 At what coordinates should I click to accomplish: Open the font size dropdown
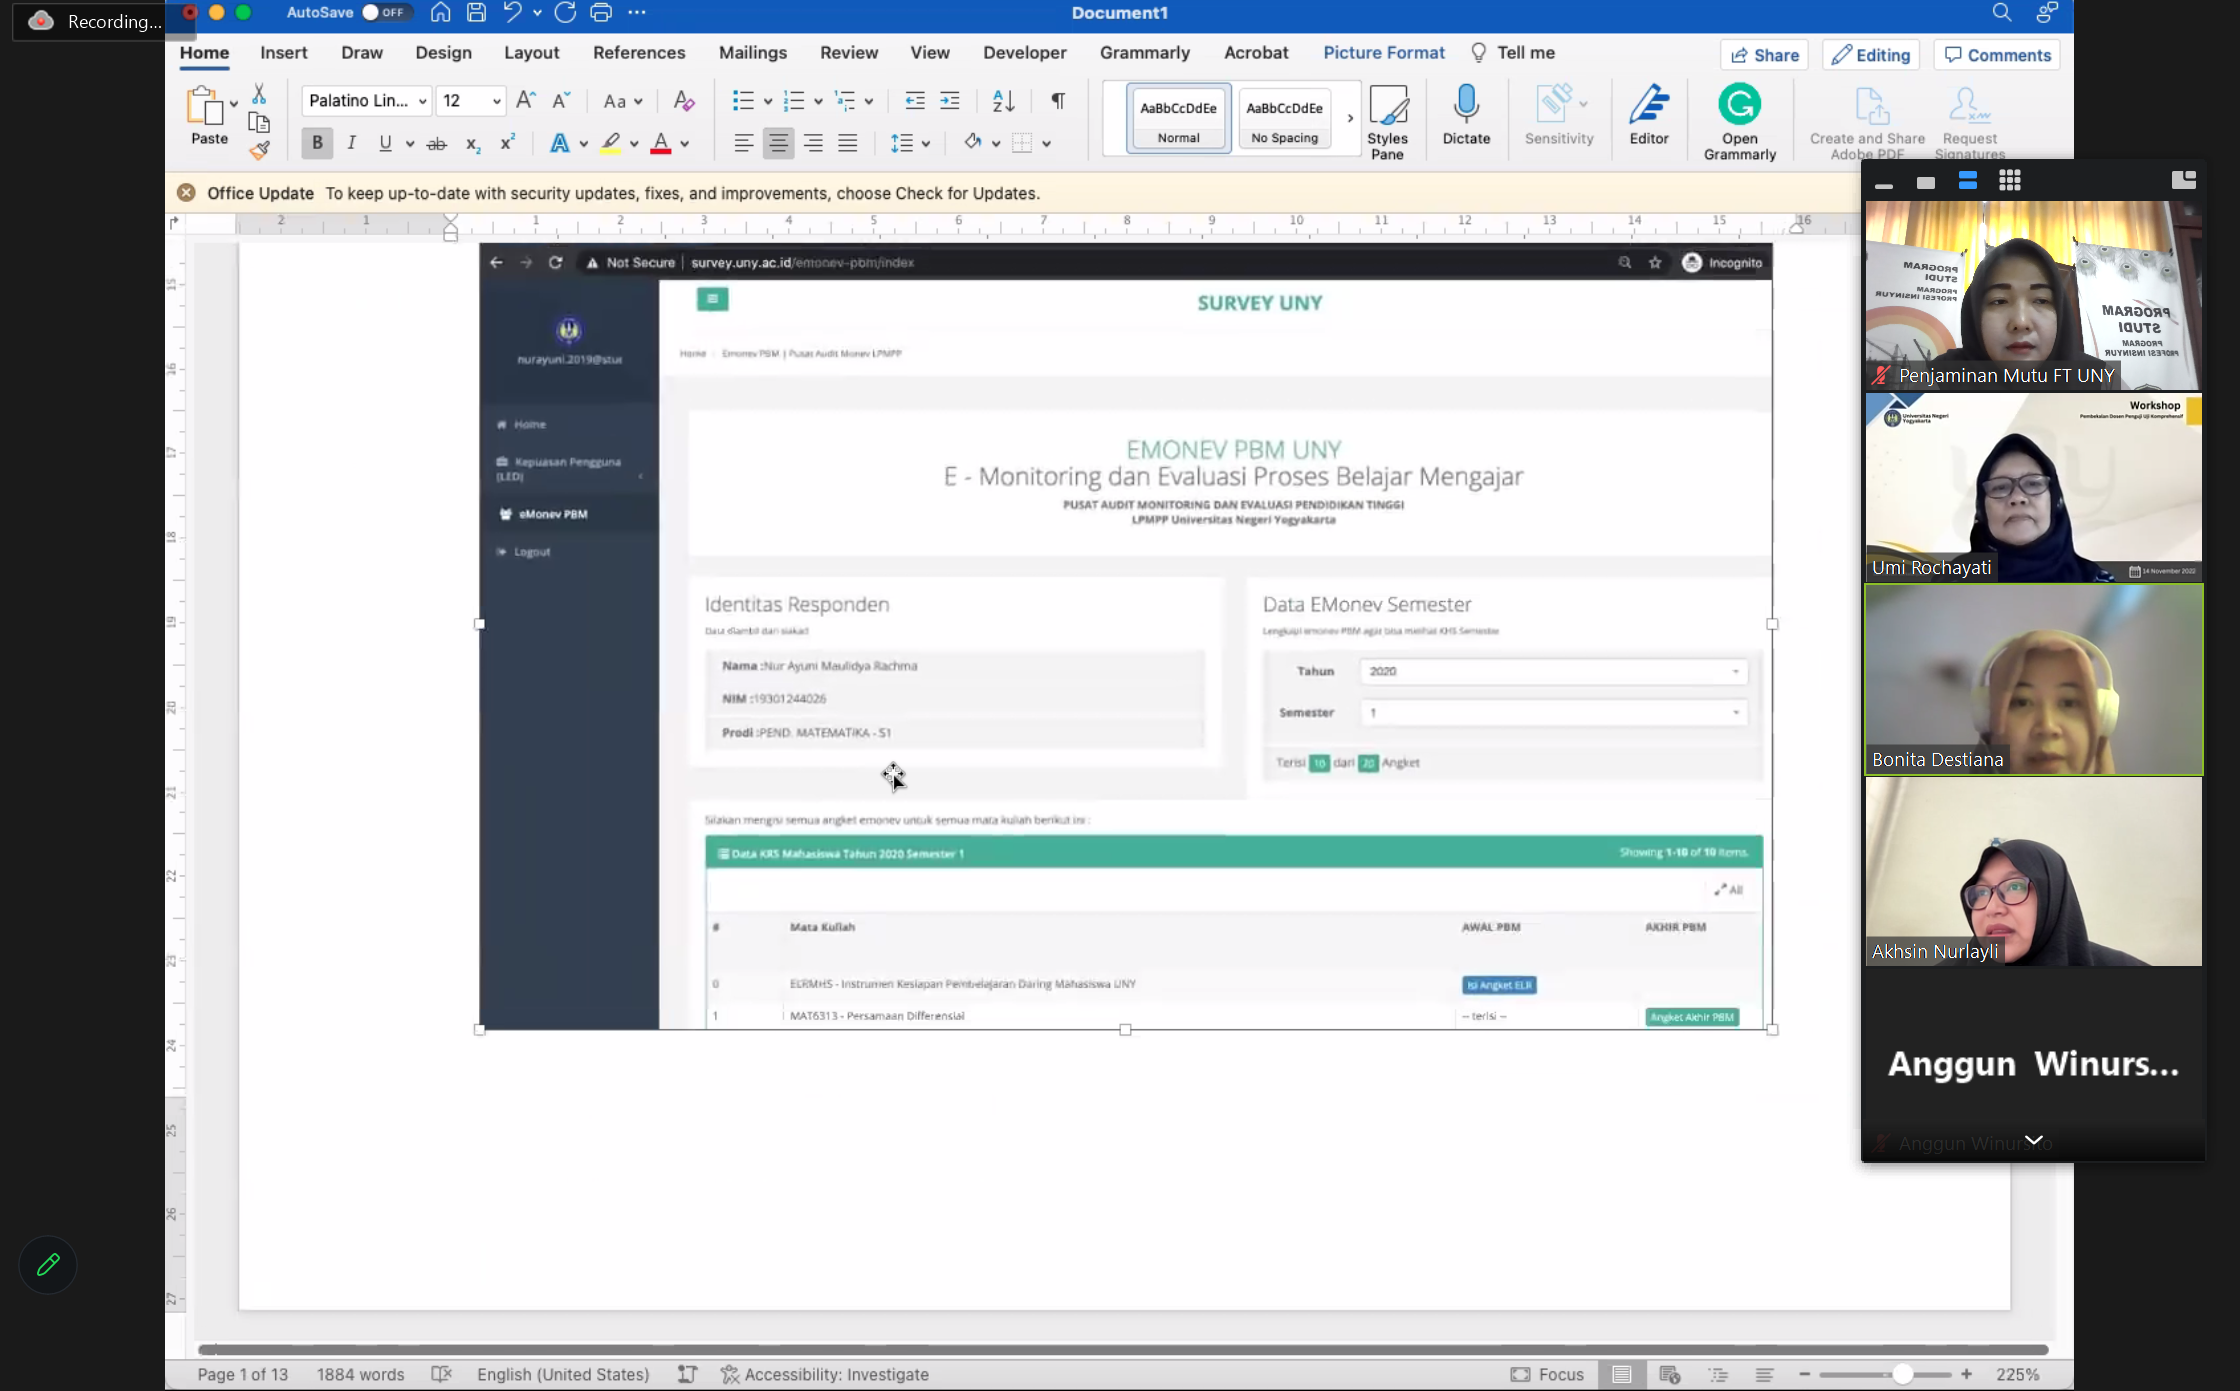pos(496,101)
